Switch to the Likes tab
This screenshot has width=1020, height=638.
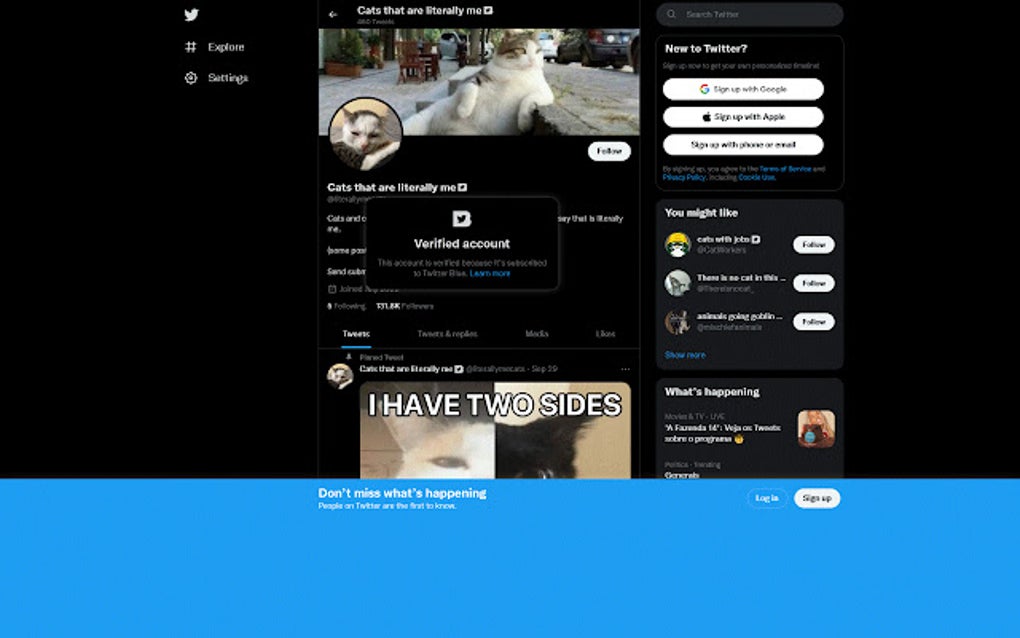tap(605, 334)
